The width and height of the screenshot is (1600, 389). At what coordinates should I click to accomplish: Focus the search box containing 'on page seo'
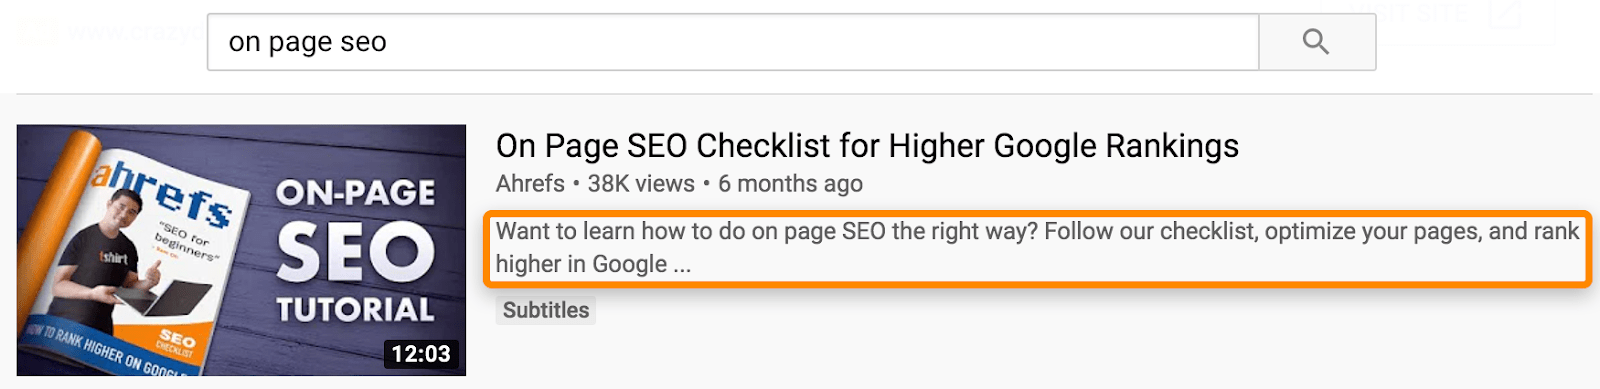732,42
